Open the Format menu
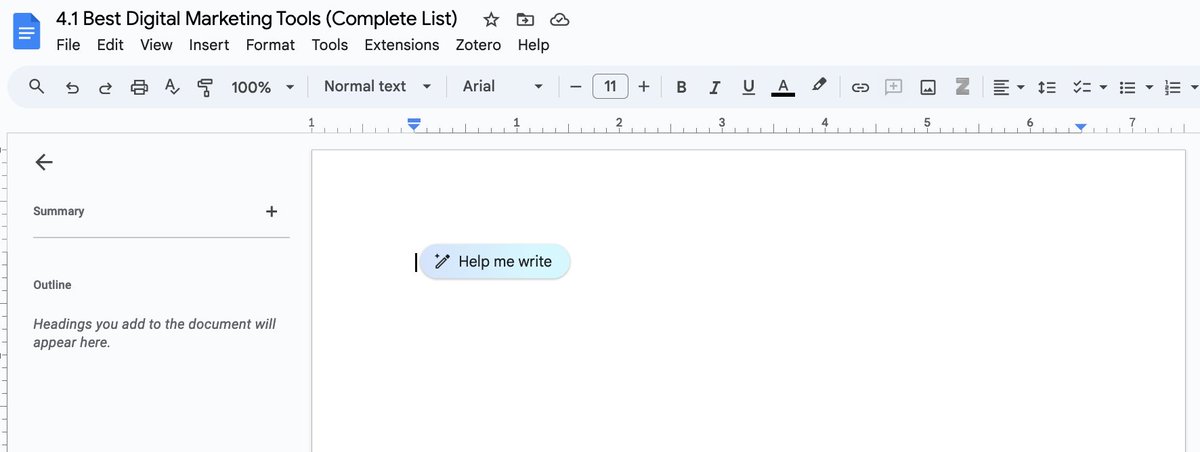The height and width of the screenshot is (452, 1200). (270, 45)
